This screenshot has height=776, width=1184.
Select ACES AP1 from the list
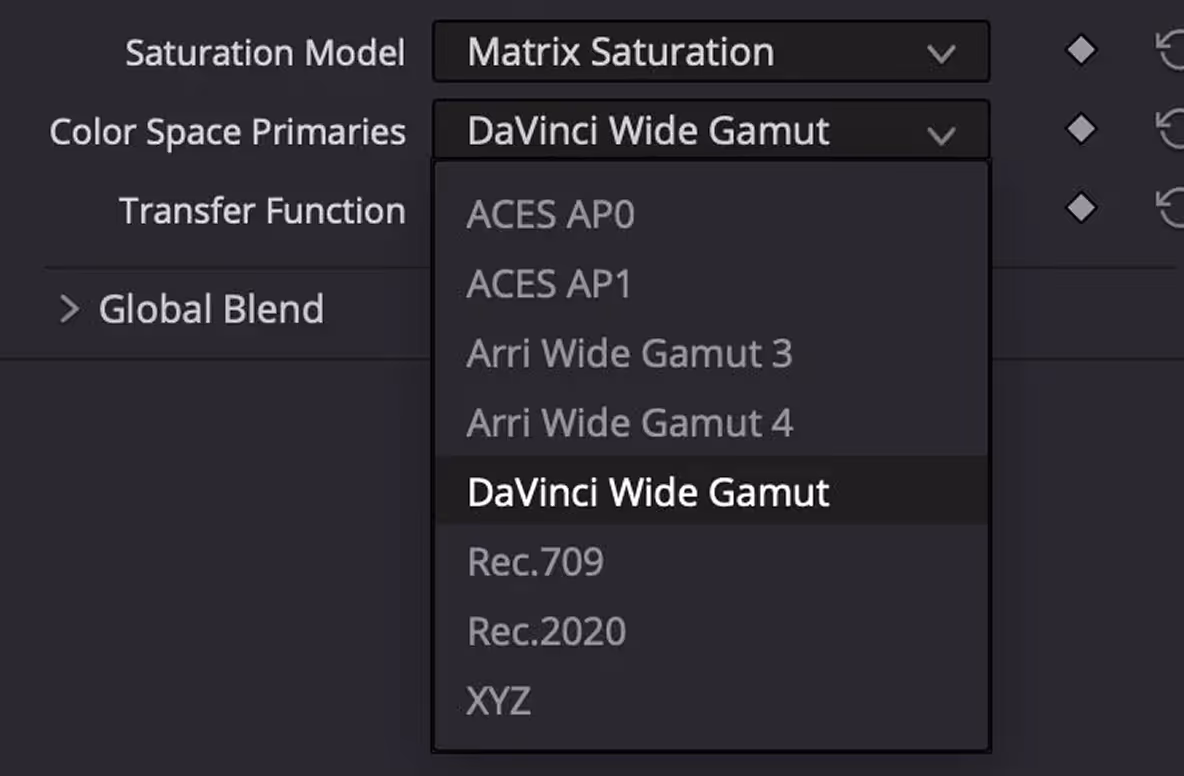point(711,284)
